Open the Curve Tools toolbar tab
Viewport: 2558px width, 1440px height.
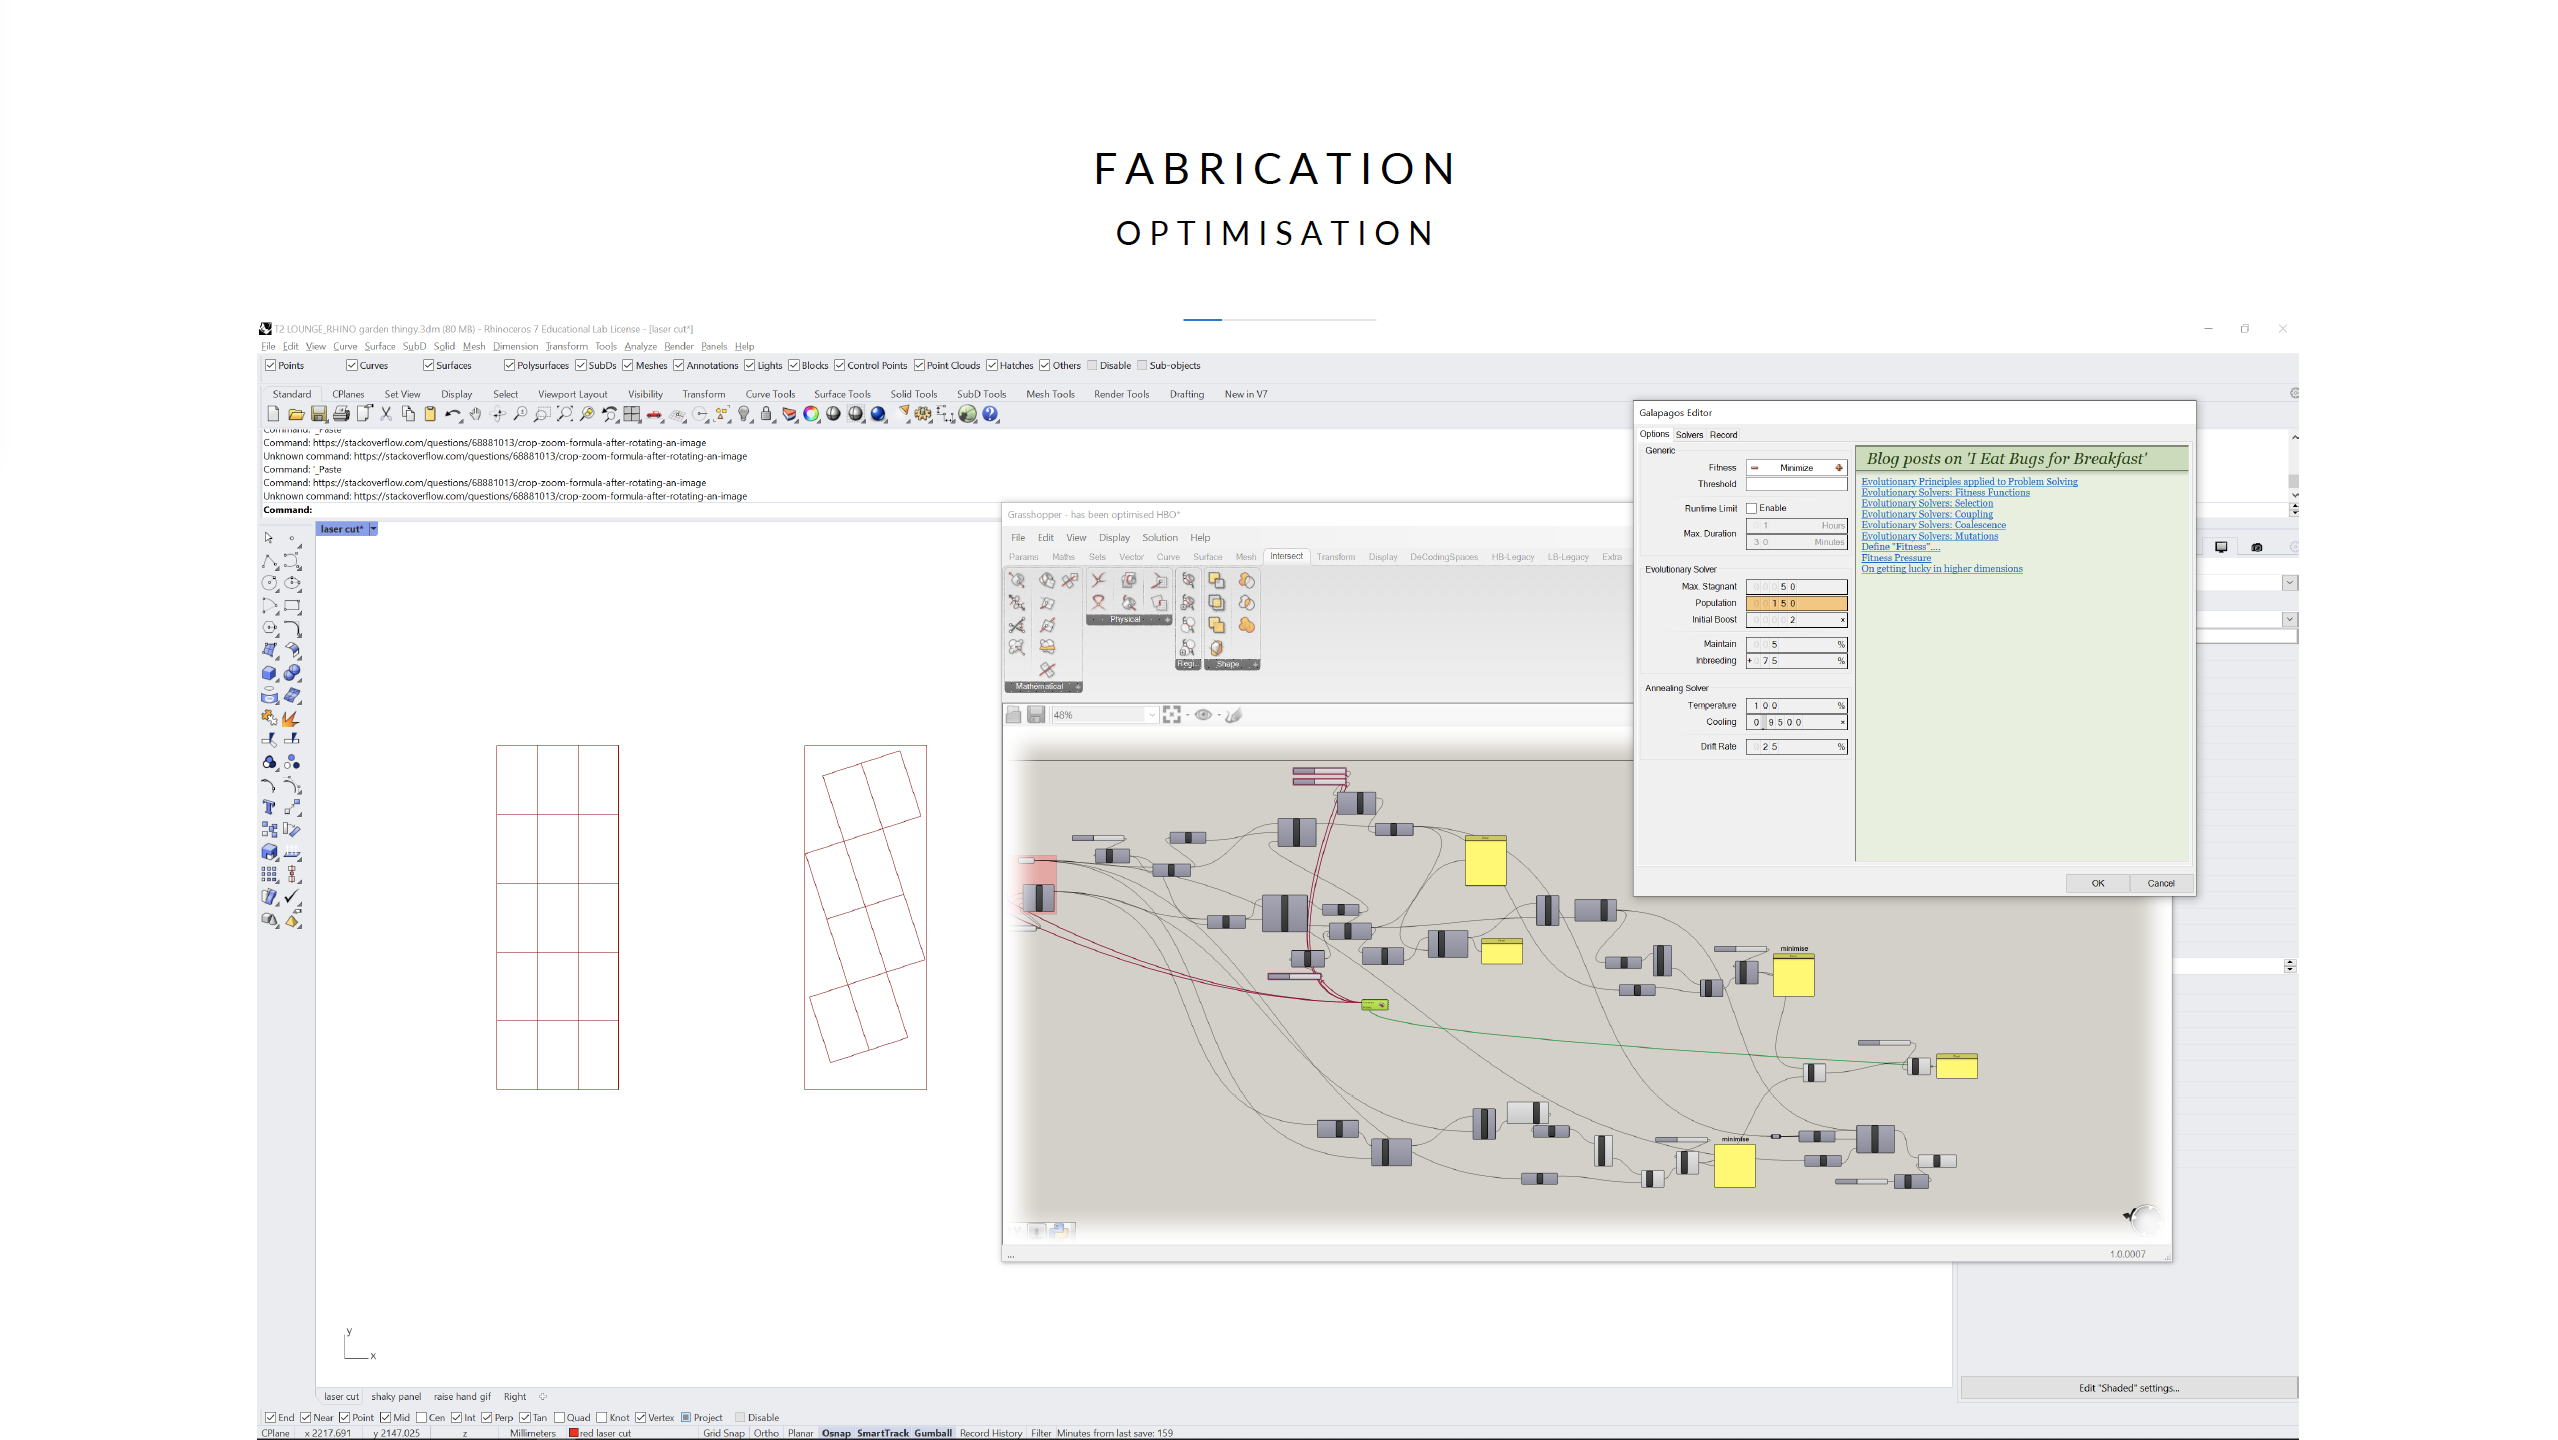click(x=769, y=394)
